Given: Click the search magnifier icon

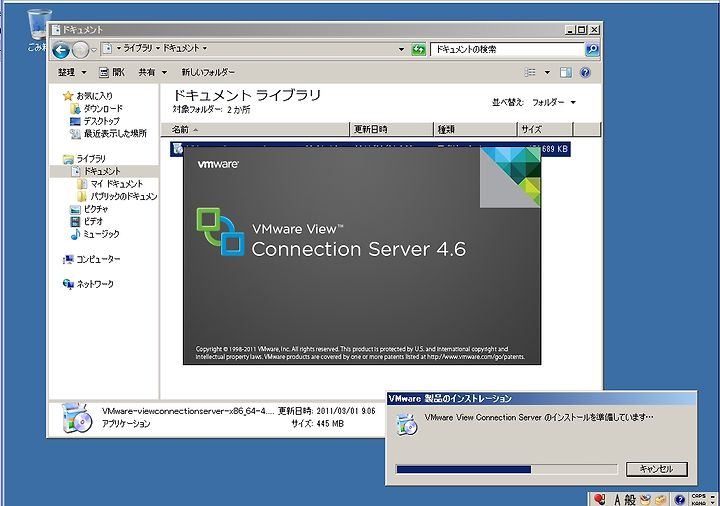Looking at the screenshot, I should [592, 49].
